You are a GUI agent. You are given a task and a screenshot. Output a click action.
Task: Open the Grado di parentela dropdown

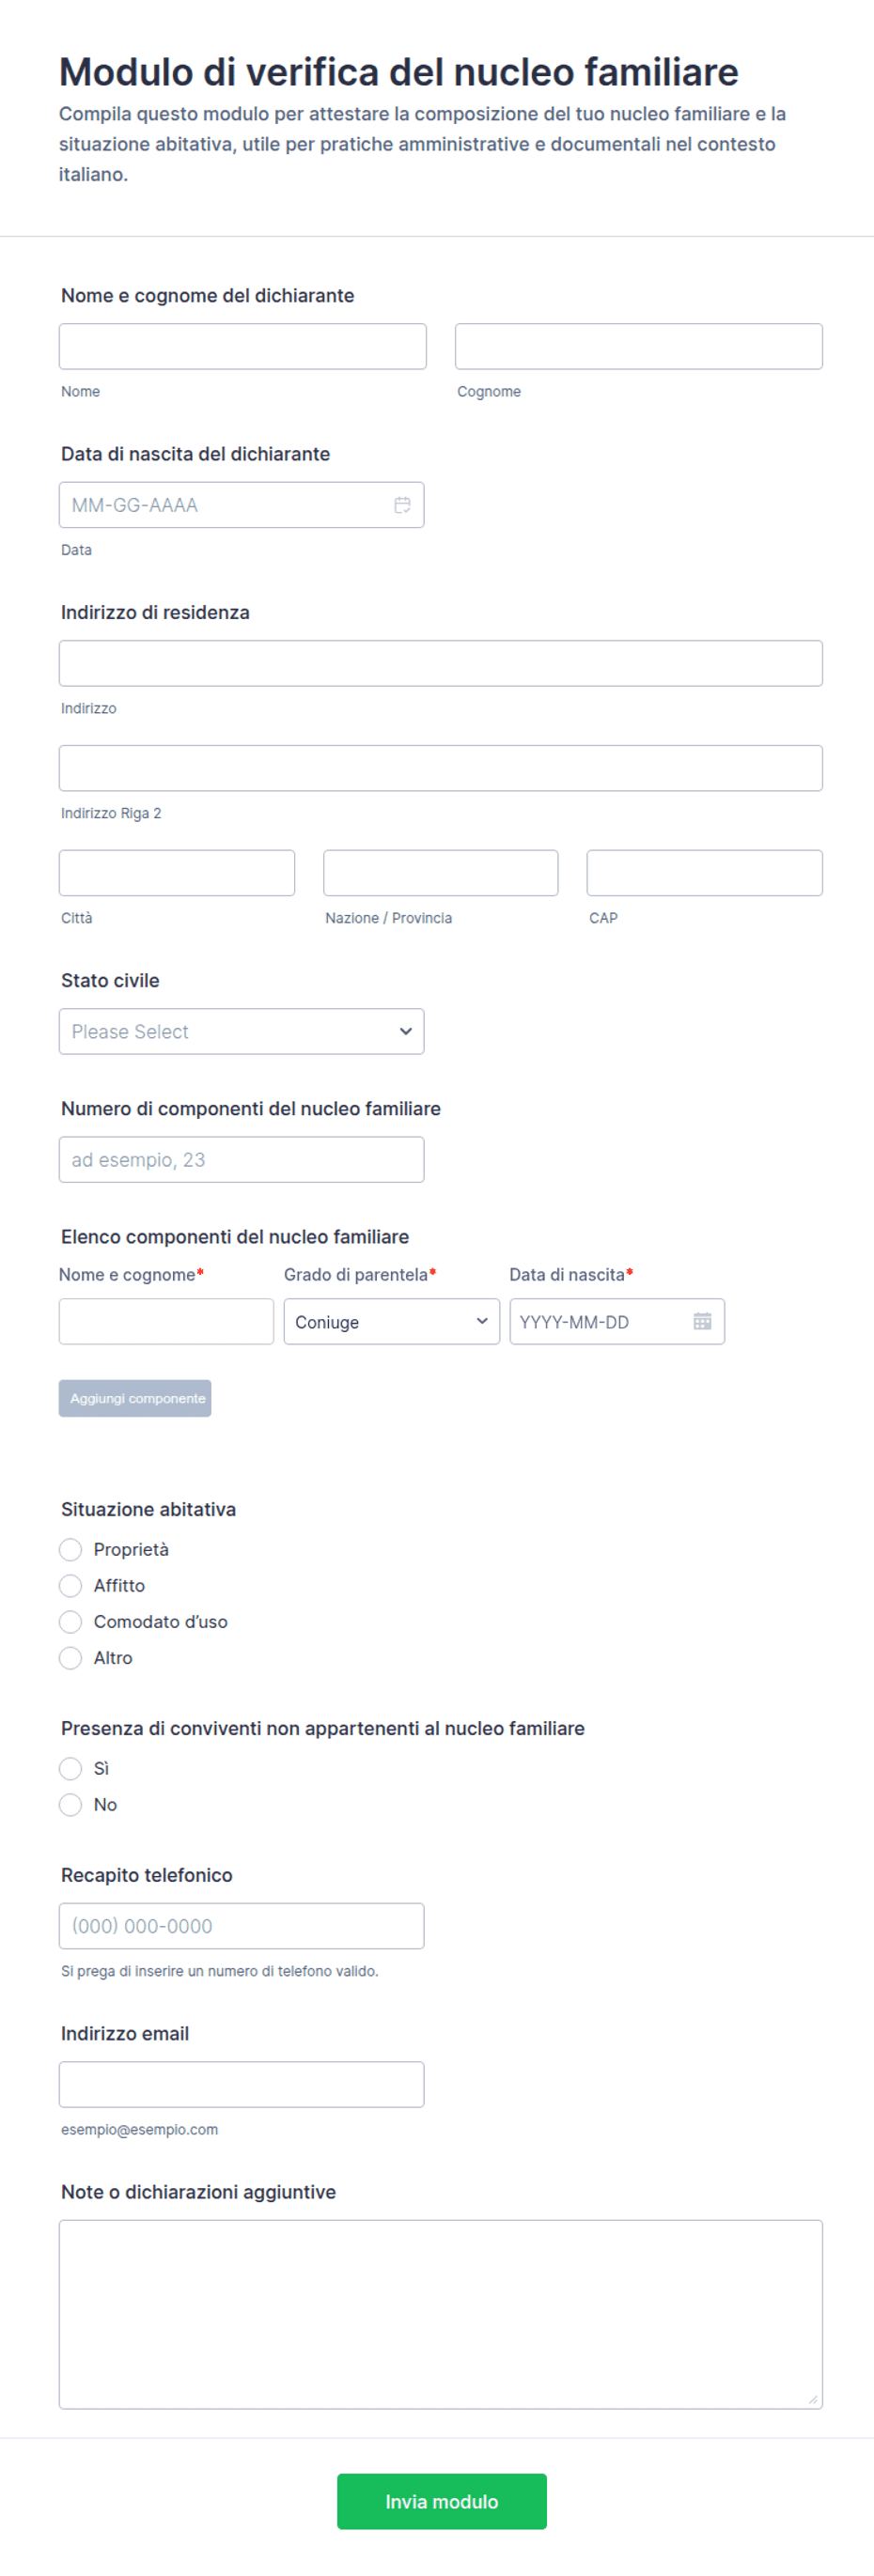point(391,1321)
